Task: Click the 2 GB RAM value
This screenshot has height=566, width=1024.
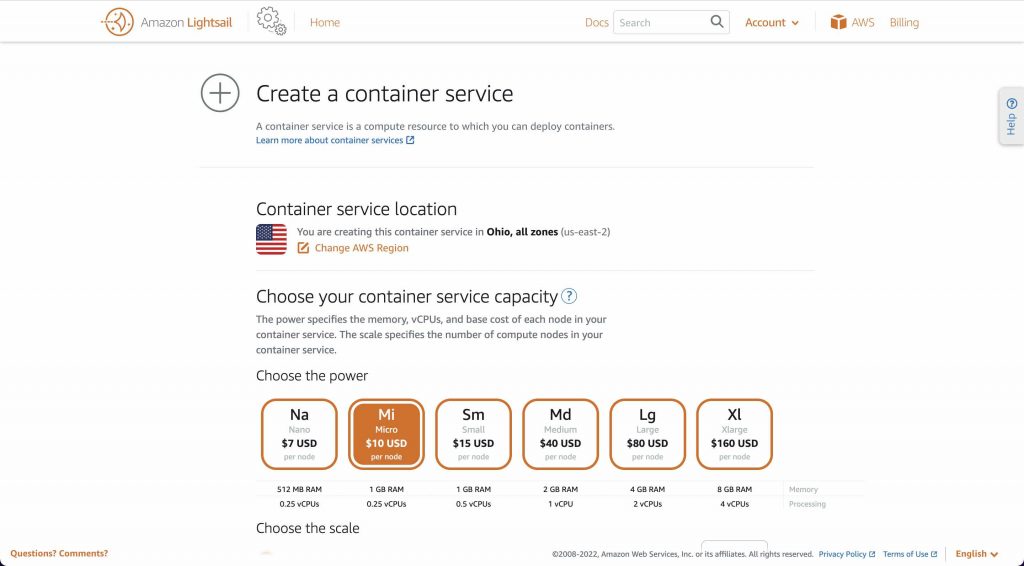Action: [560, 489]
